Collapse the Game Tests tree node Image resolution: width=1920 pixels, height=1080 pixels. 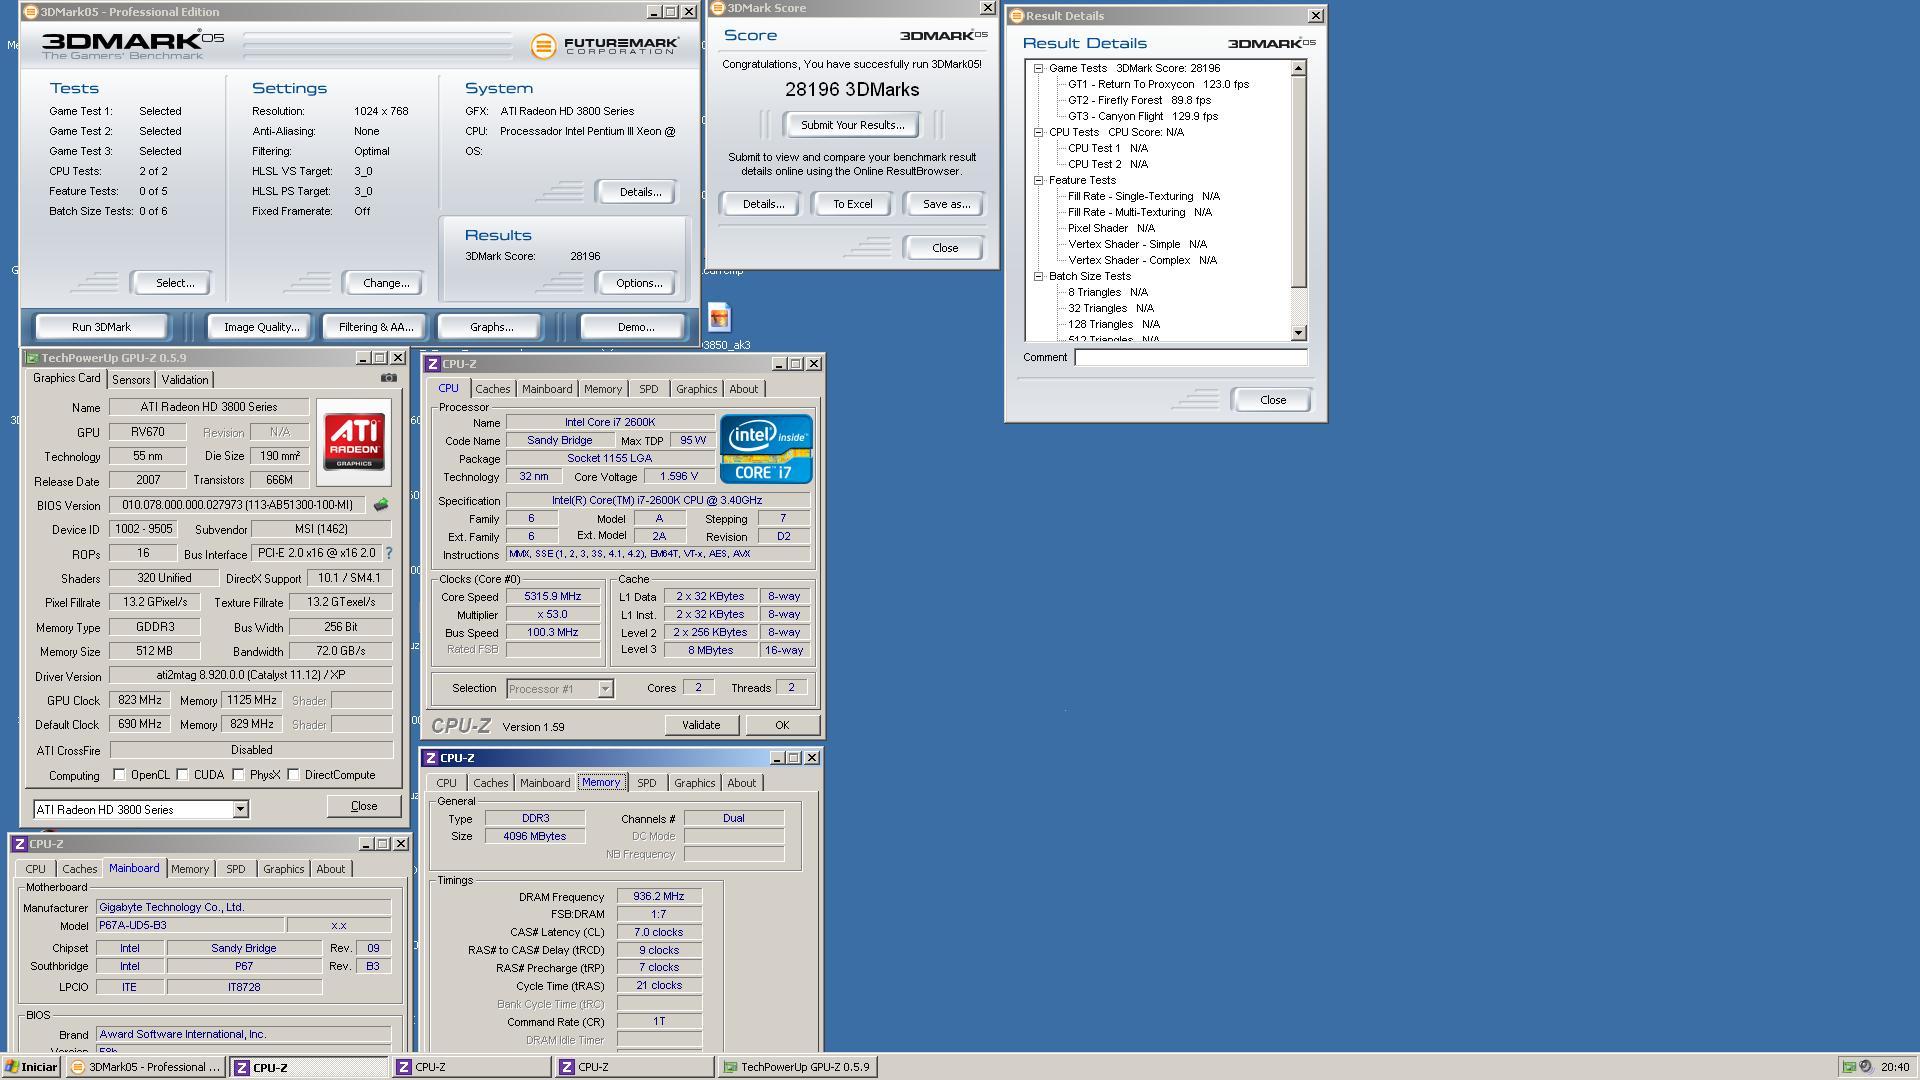1039,69
